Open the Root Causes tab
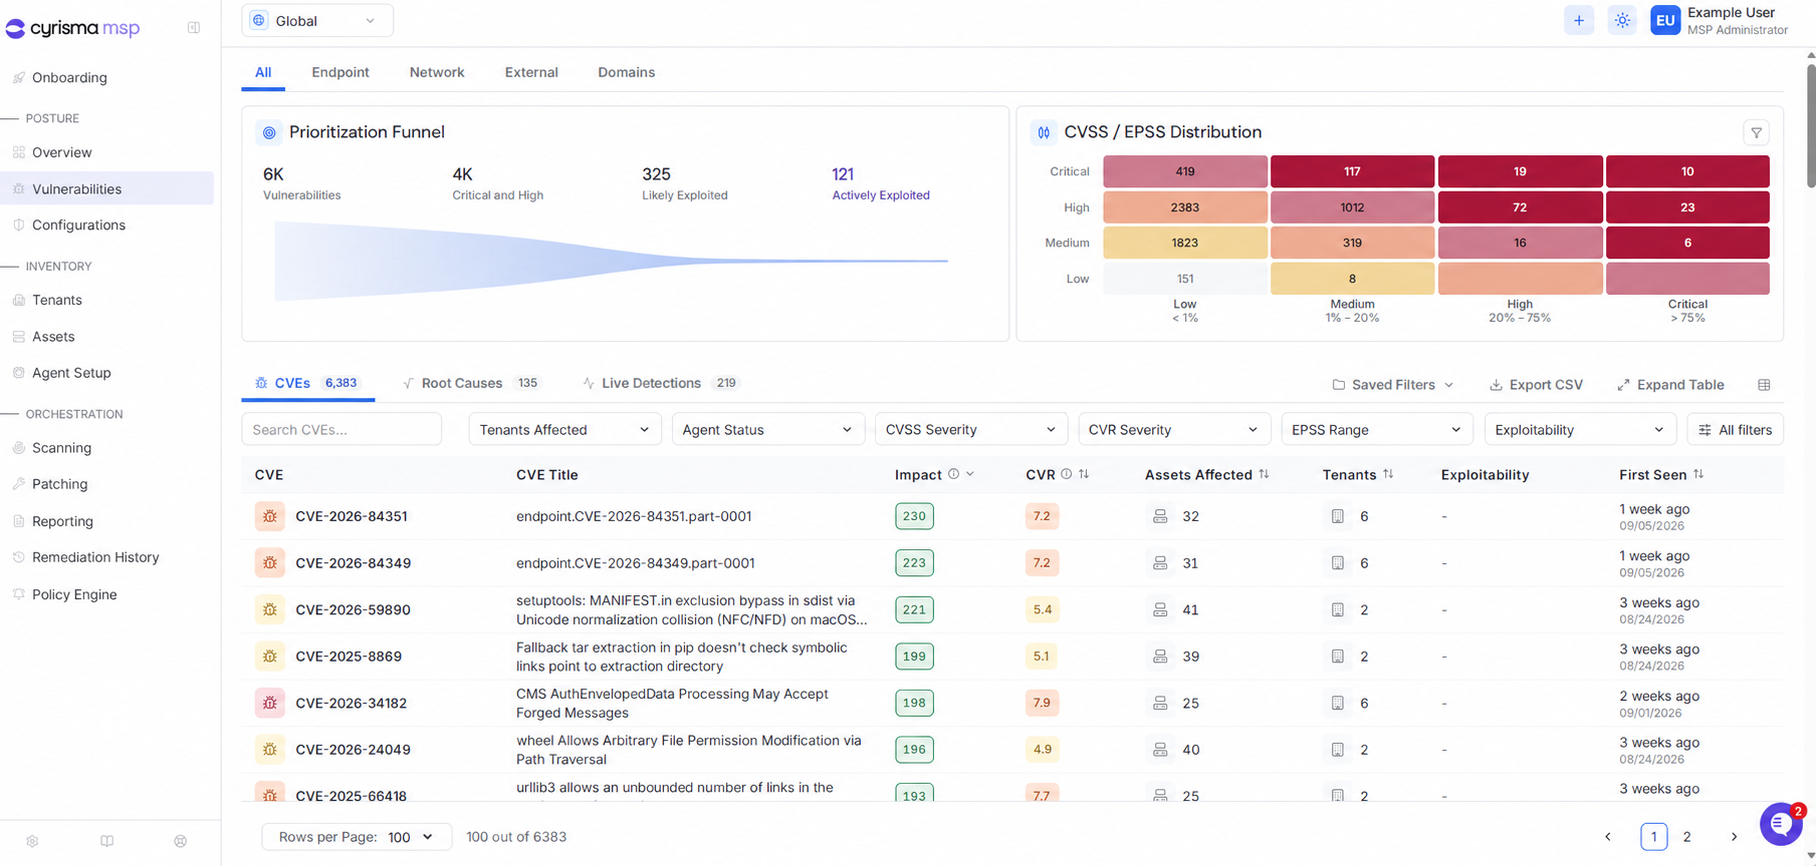Viewport: 1816px width, 866px height. (471, 383)
